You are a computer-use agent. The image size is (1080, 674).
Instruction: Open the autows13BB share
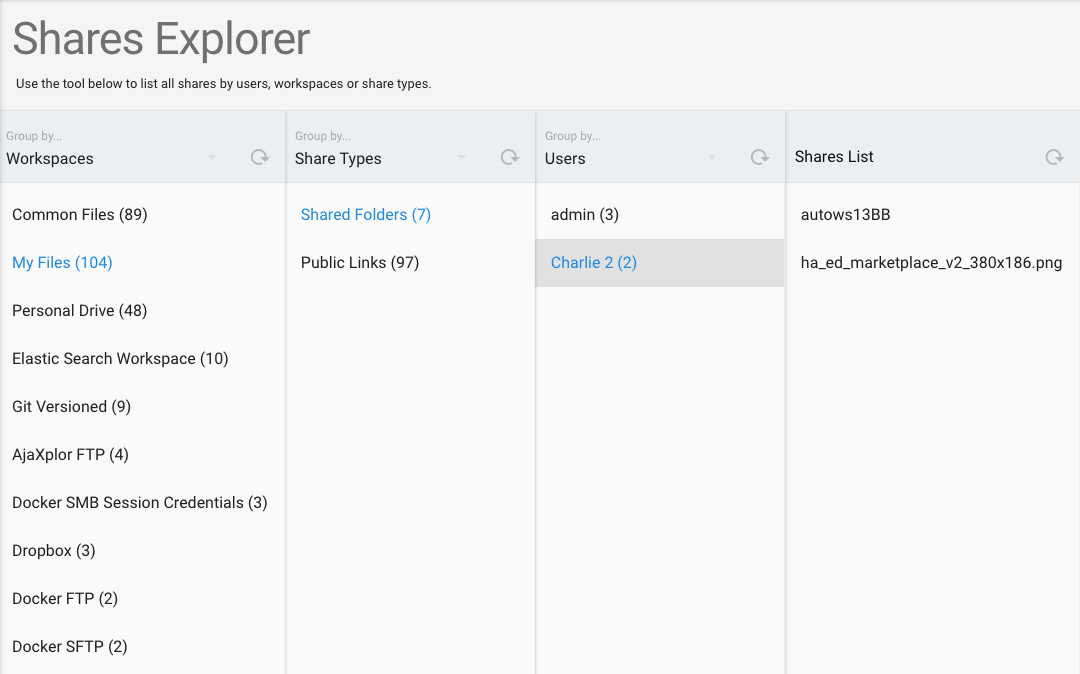[x=933, y=215]
